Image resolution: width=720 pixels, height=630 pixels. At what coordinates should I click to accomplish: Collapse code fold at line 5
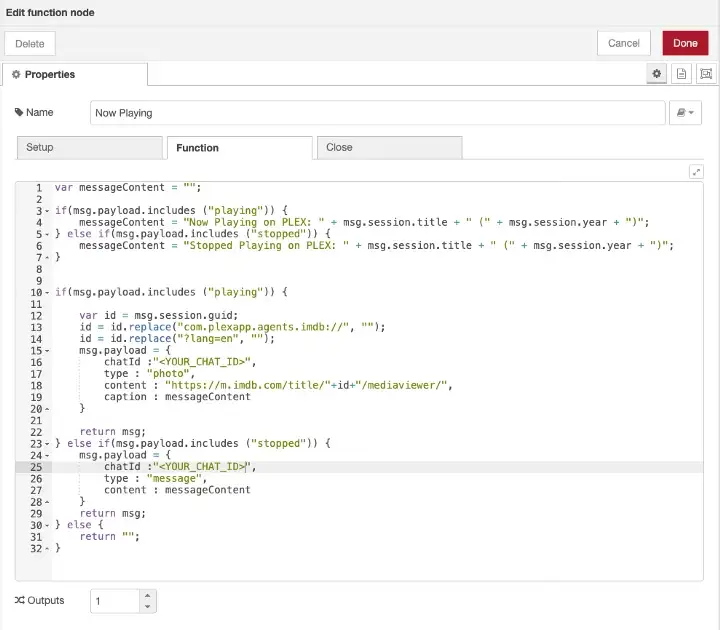[47, 235]
